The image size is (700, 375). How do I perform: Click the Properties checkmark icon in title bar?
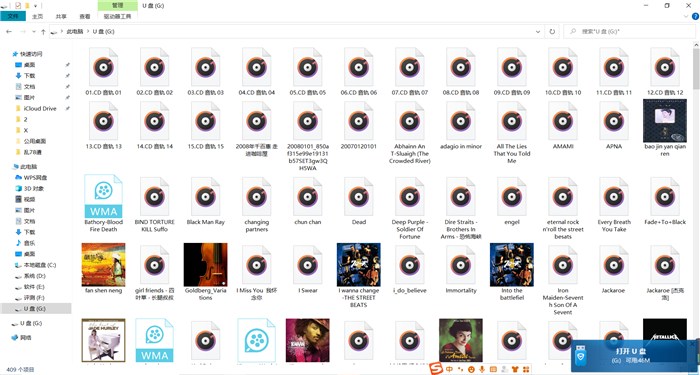[x=18, y=6]
